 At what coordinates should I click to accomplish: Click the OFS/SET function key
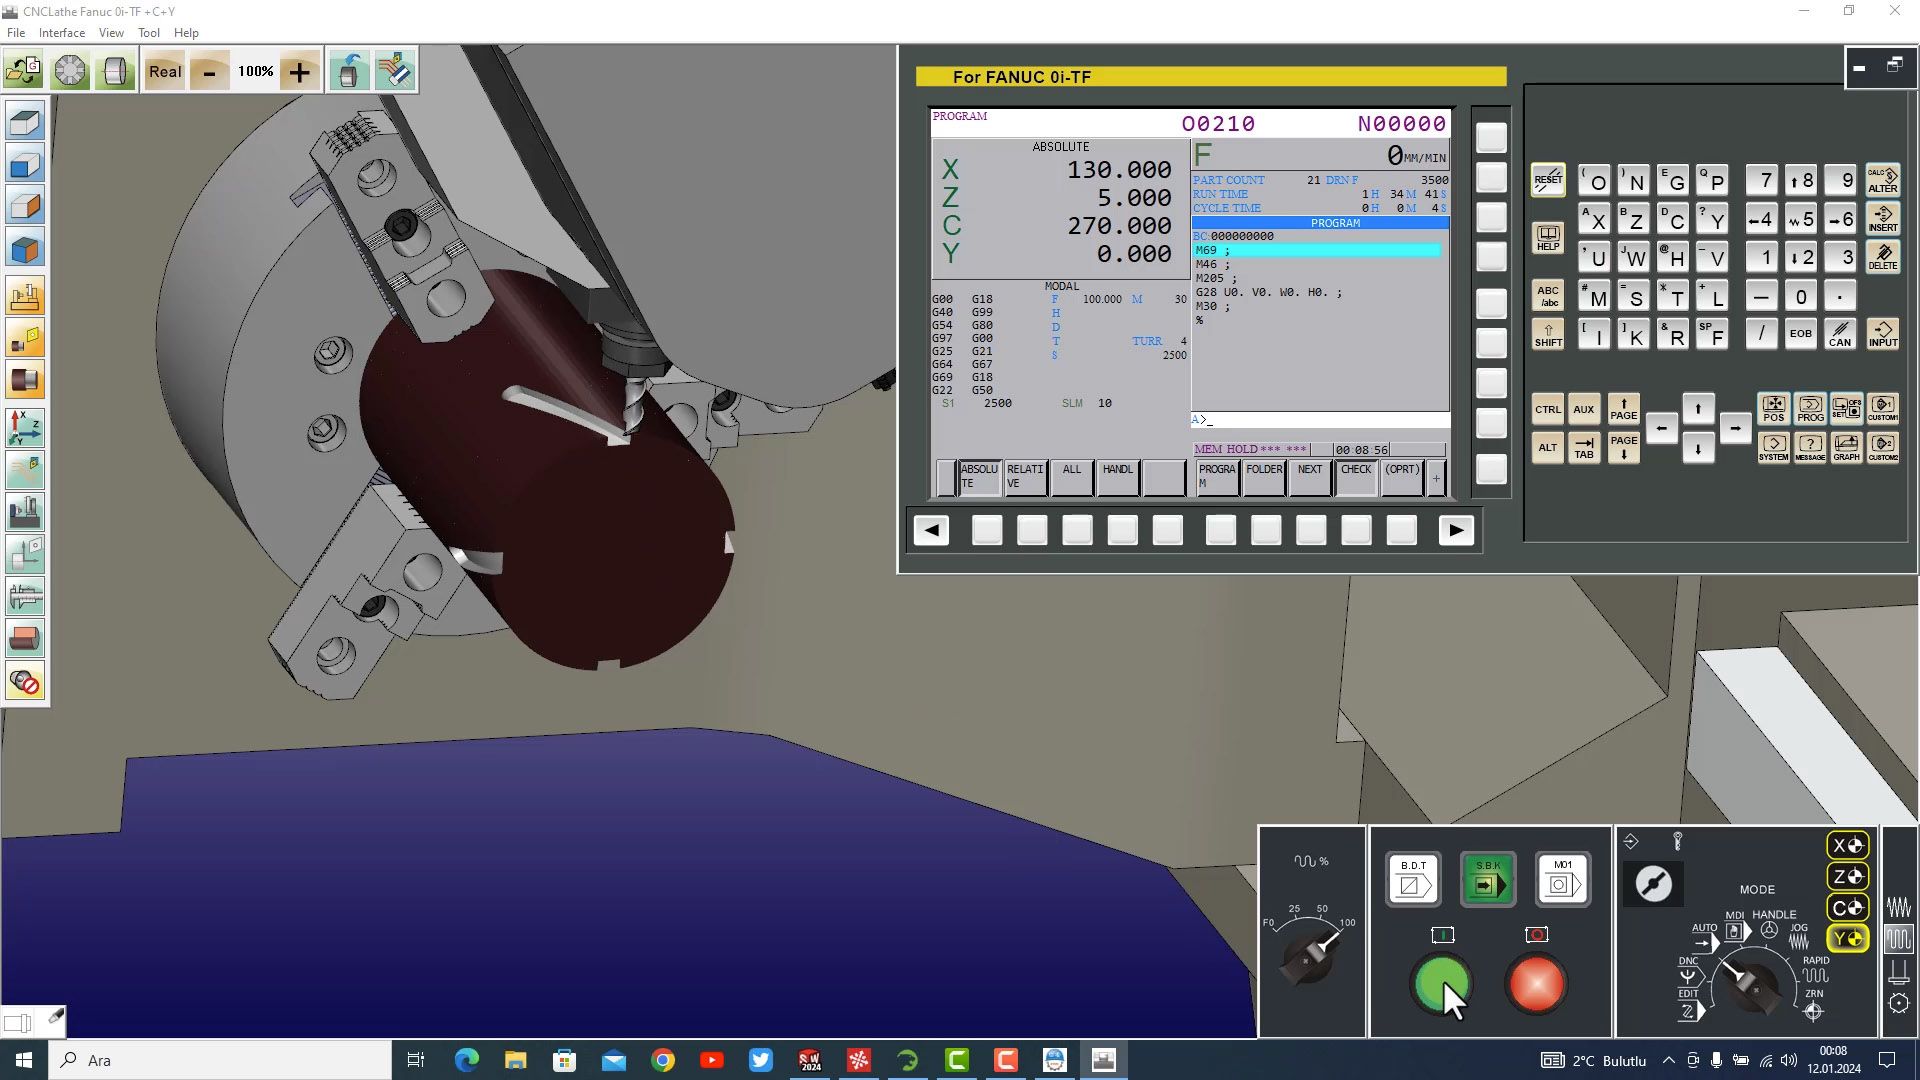click(x=1847, y=408)
